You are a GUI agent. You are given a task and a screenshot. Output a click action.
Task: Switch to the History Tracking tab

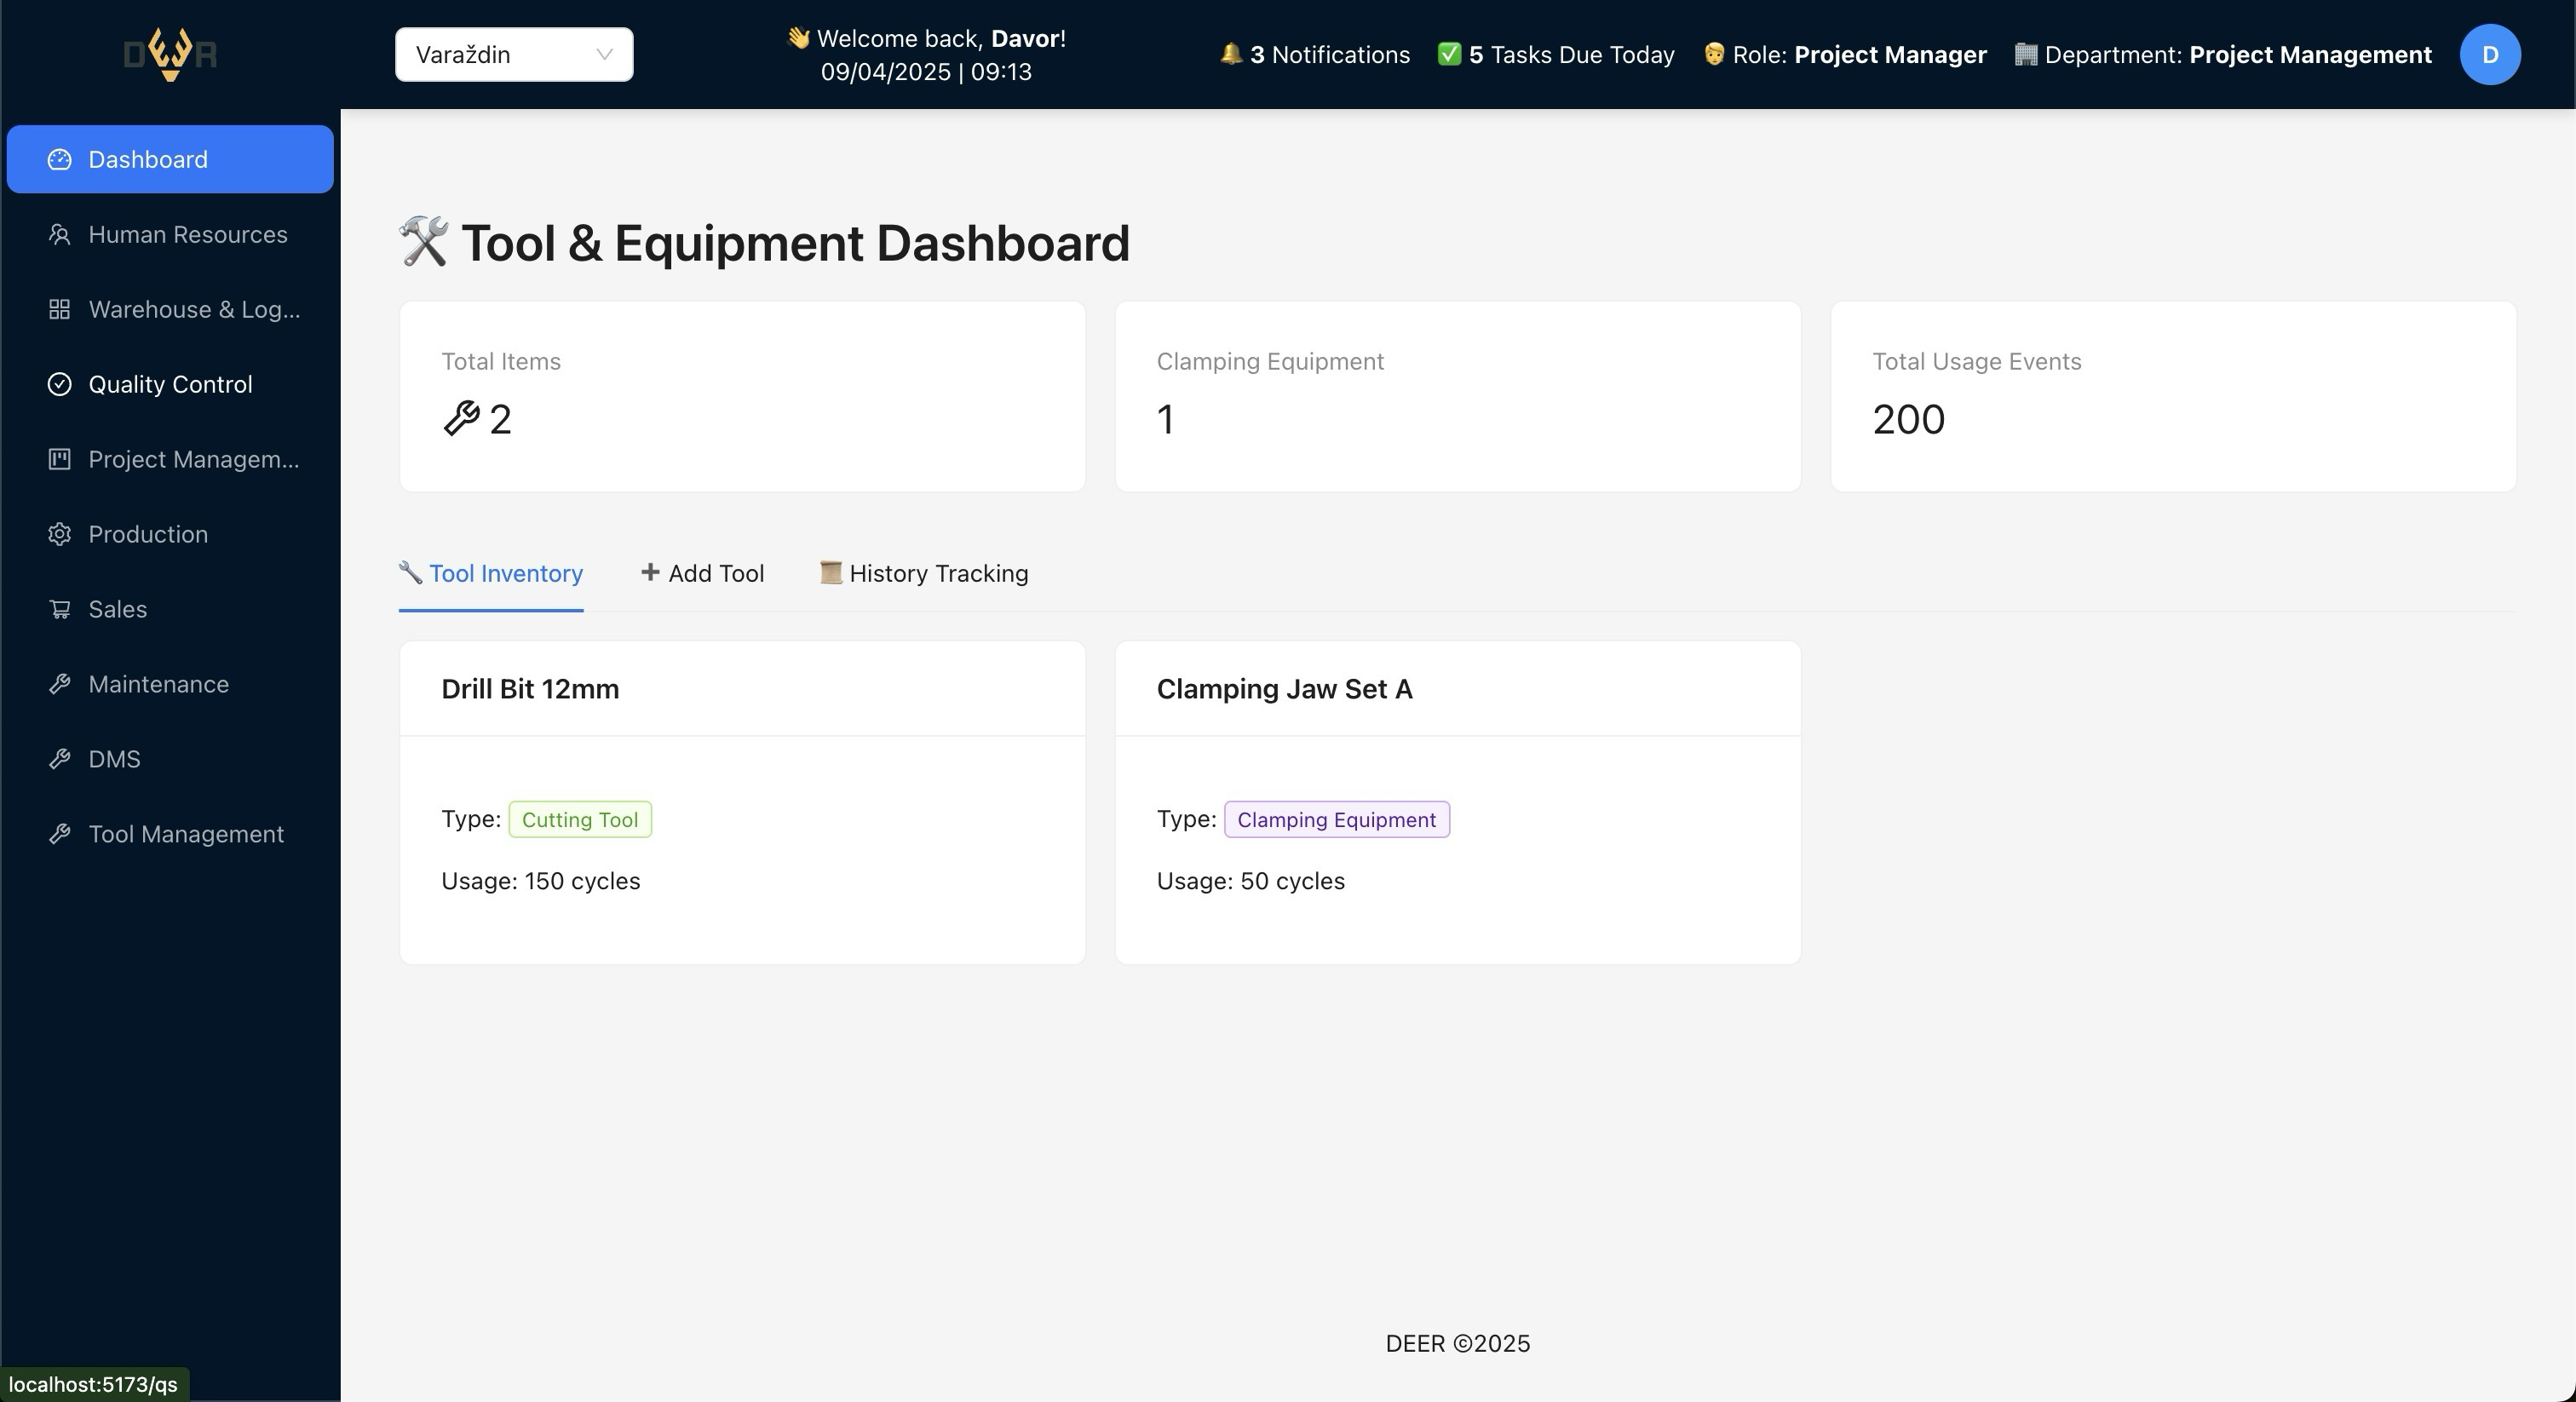click(924, 573)
